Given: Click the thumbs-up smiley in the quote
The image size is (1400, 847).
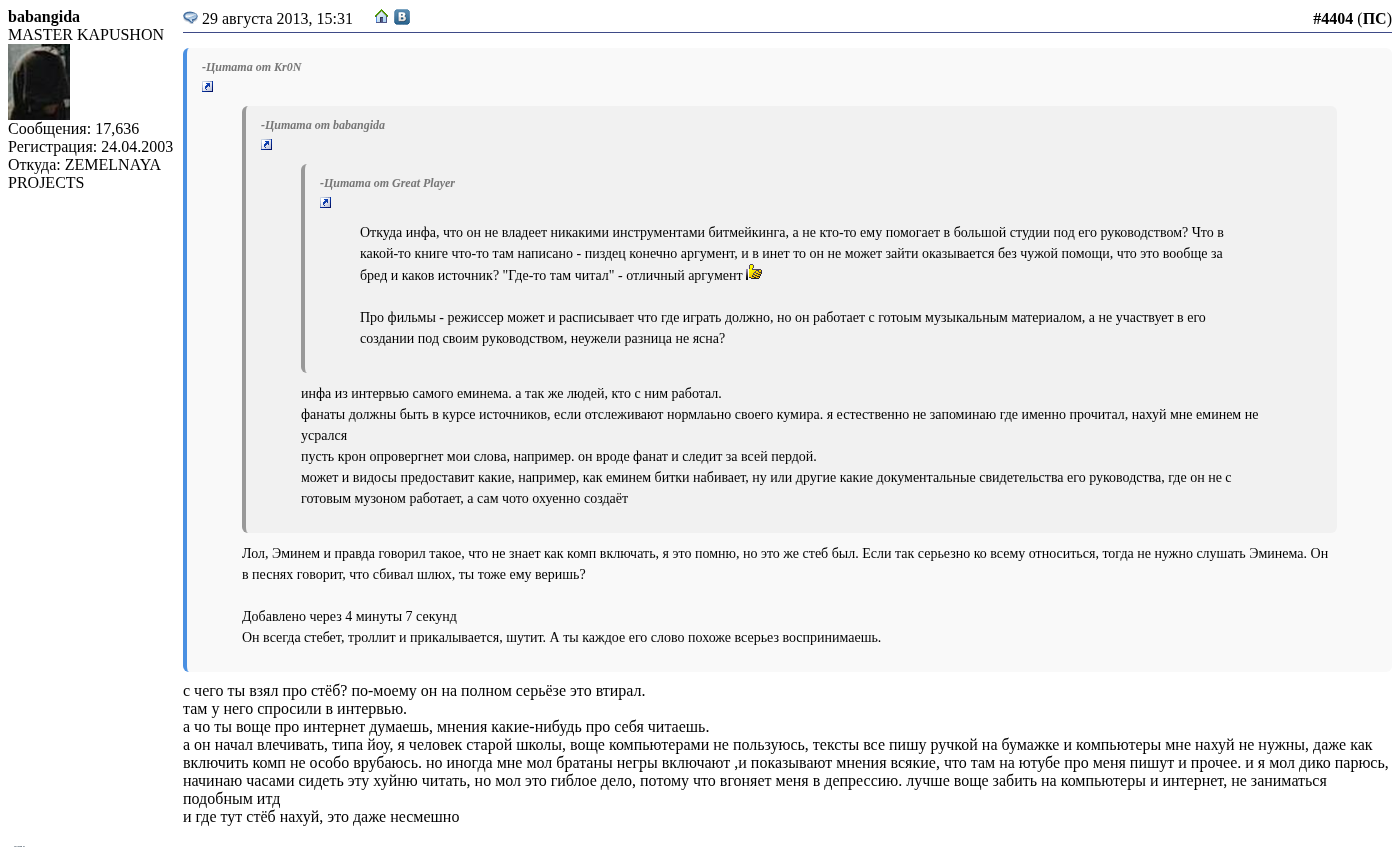Looking at the screenshot, I should pos(755,272).
